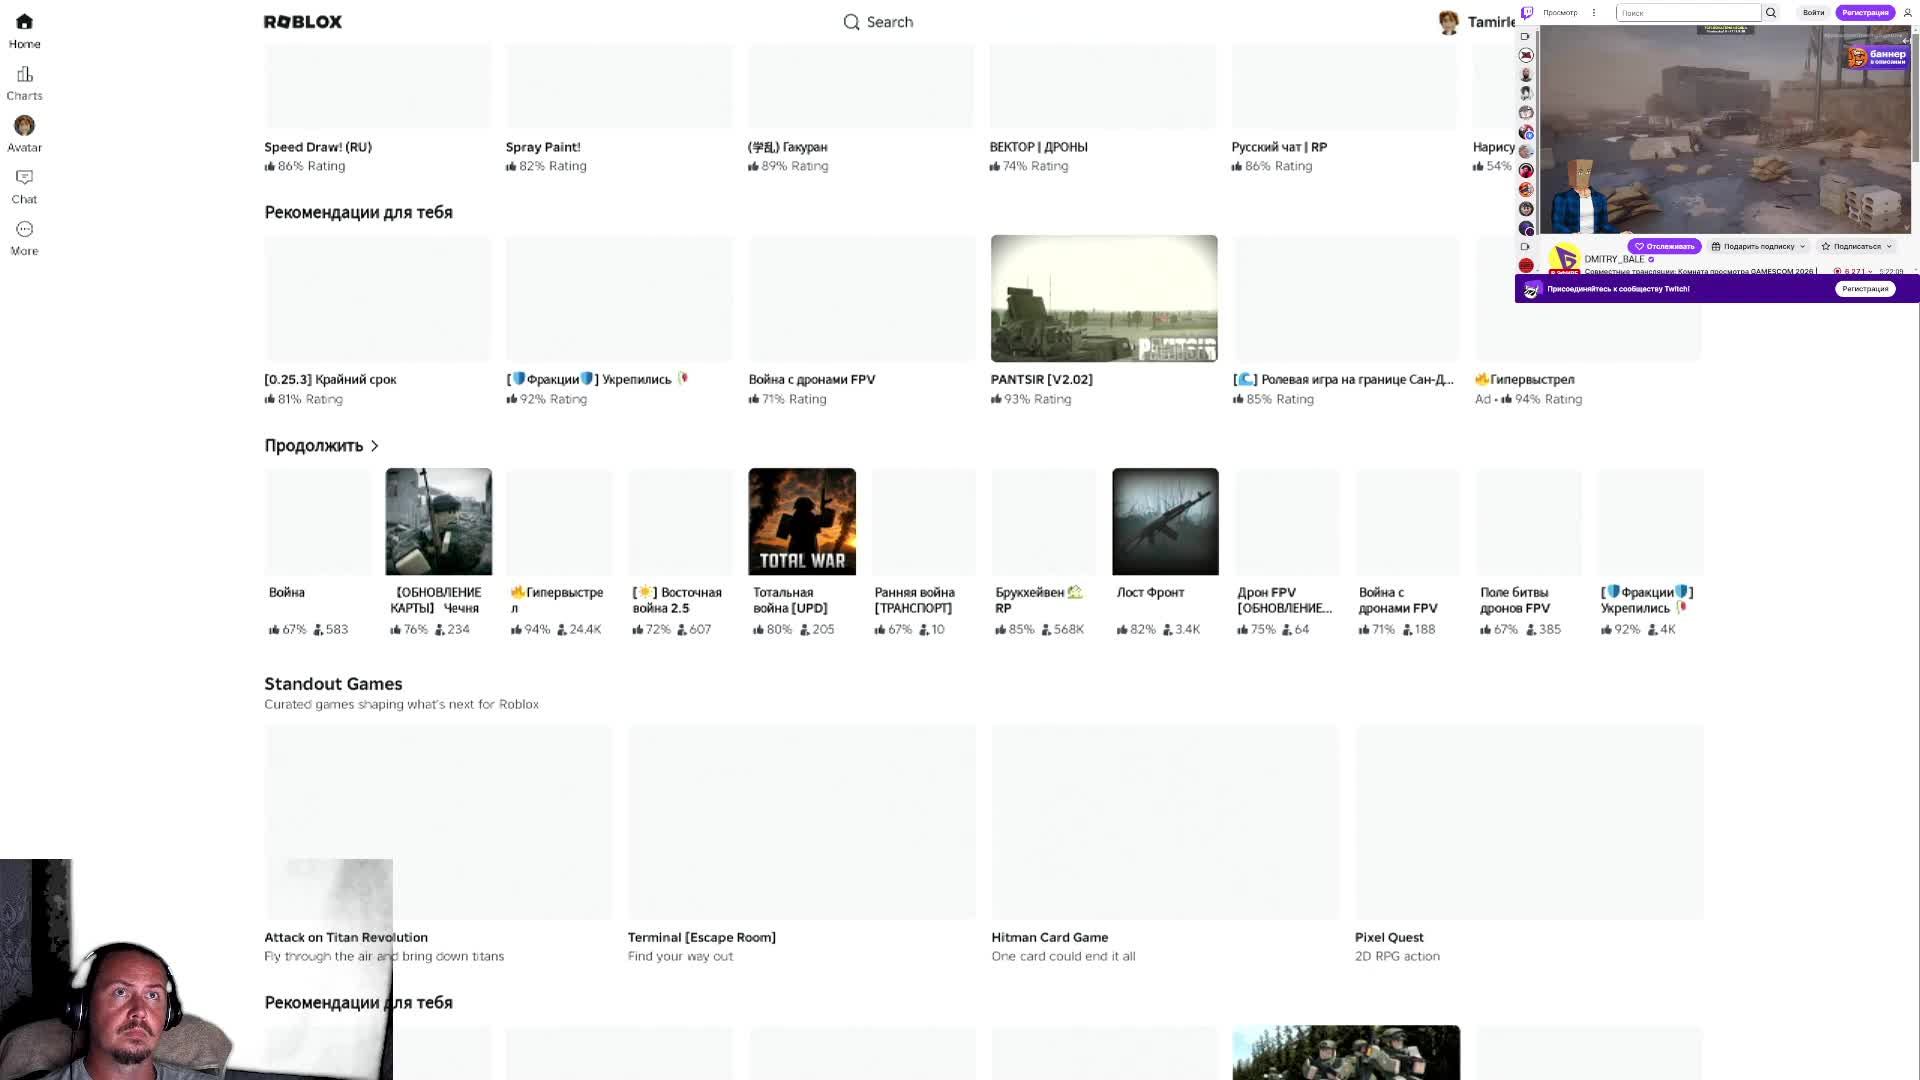Open the Русский чат | RP title

pos(1279,147)
